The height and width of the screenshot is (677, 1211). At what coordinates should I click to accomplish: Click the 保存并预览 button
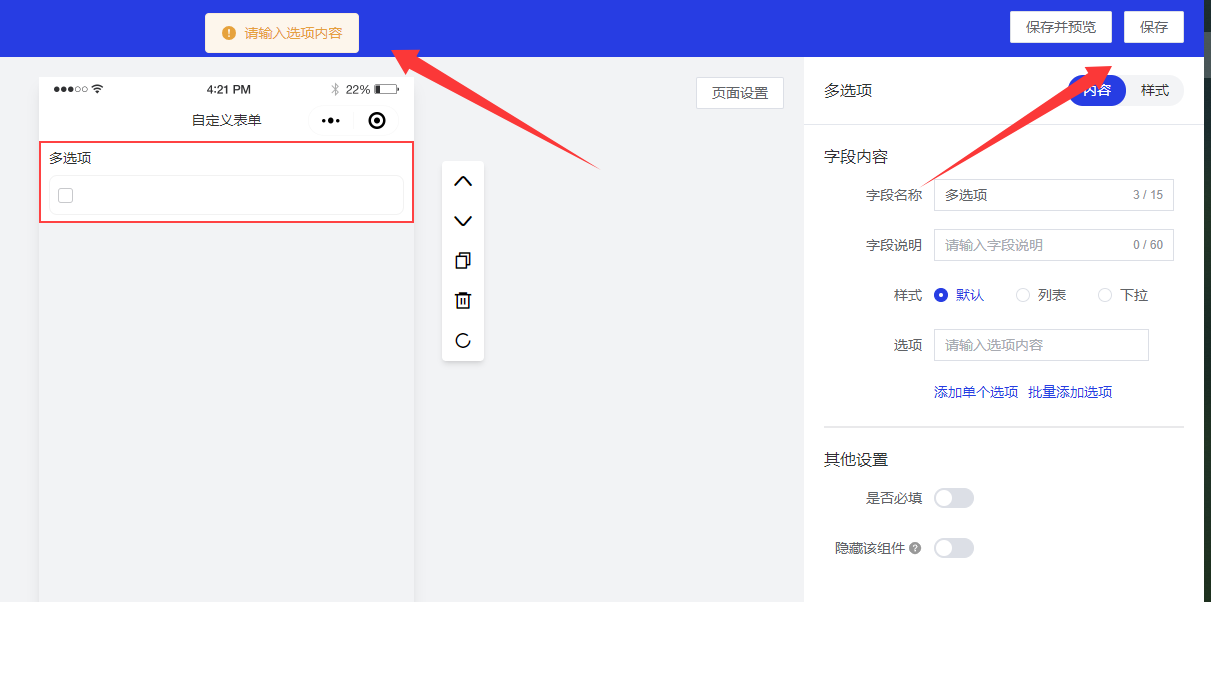[1060, 27]
